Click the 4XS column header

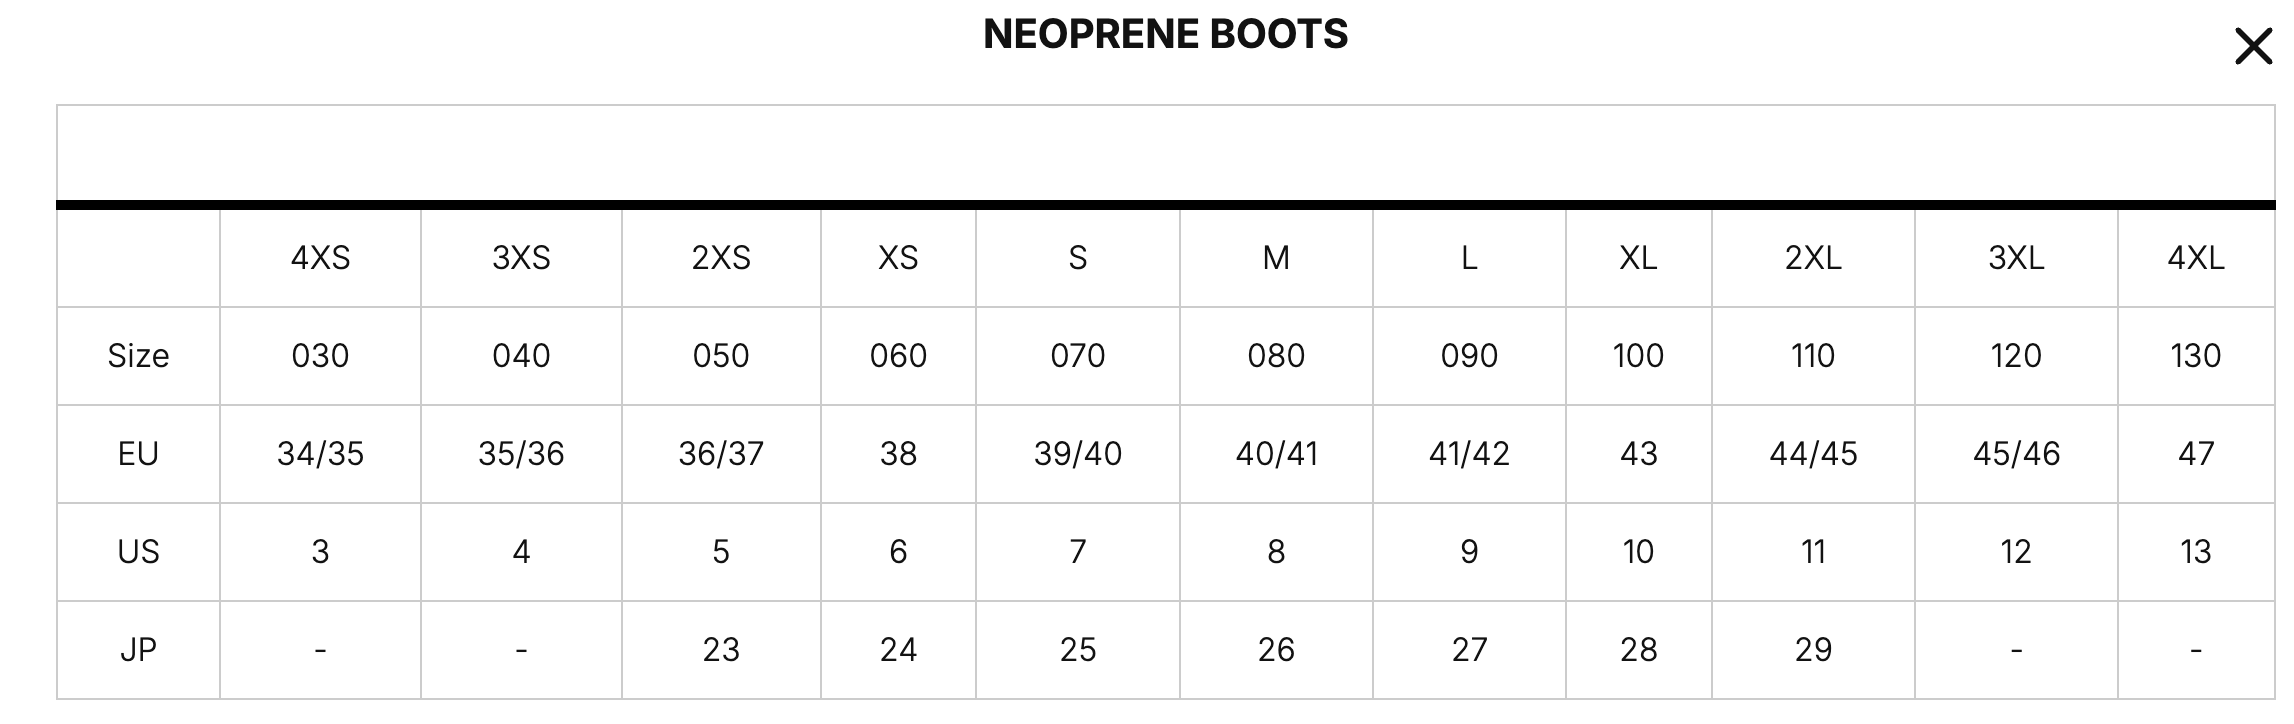click(x=320, y=258)
